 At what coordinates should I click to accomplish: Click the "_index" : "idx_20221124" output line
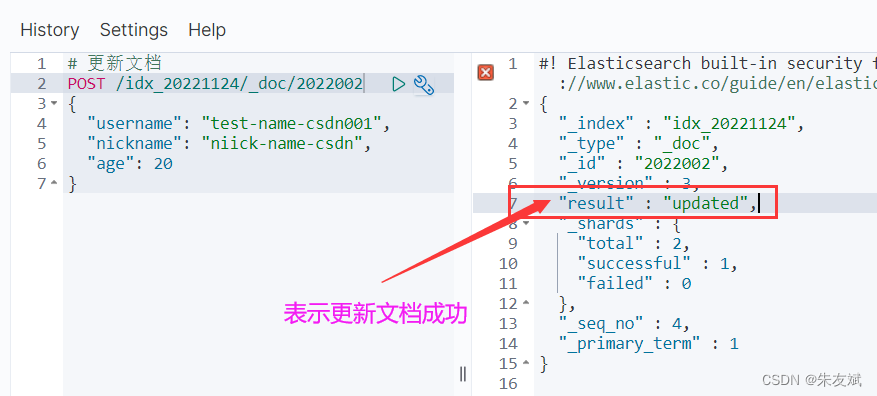point(681,124)
